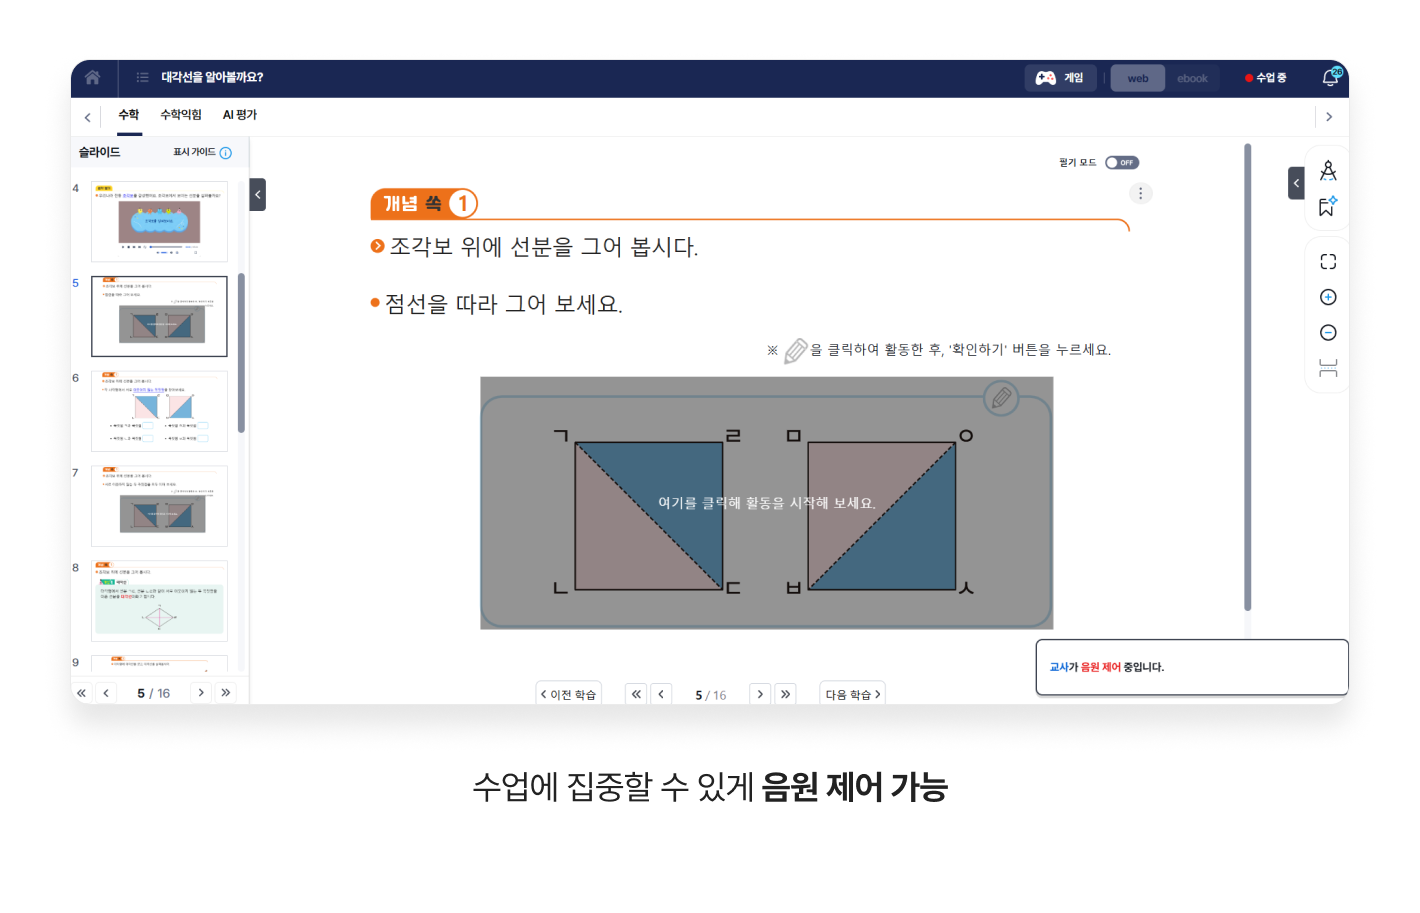The width and height of the screenshot is (1420, 913).
Task: Open the compass drawing tool
Action: tap(1328, 171)
